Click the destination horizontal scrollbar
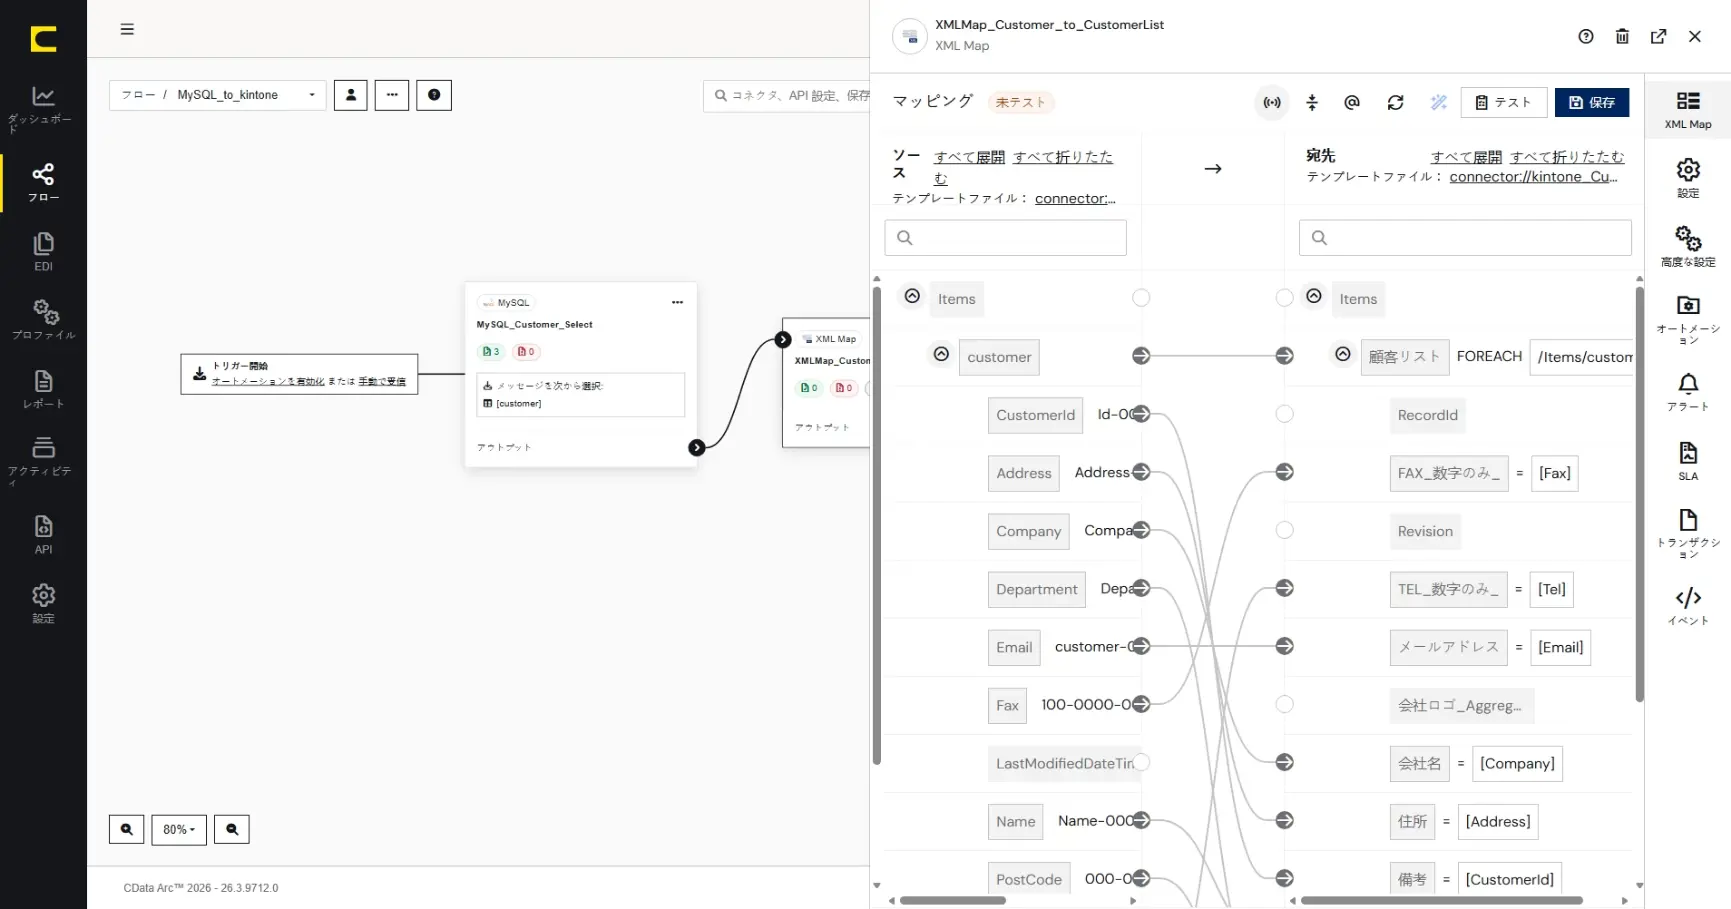 (1441, 900)
